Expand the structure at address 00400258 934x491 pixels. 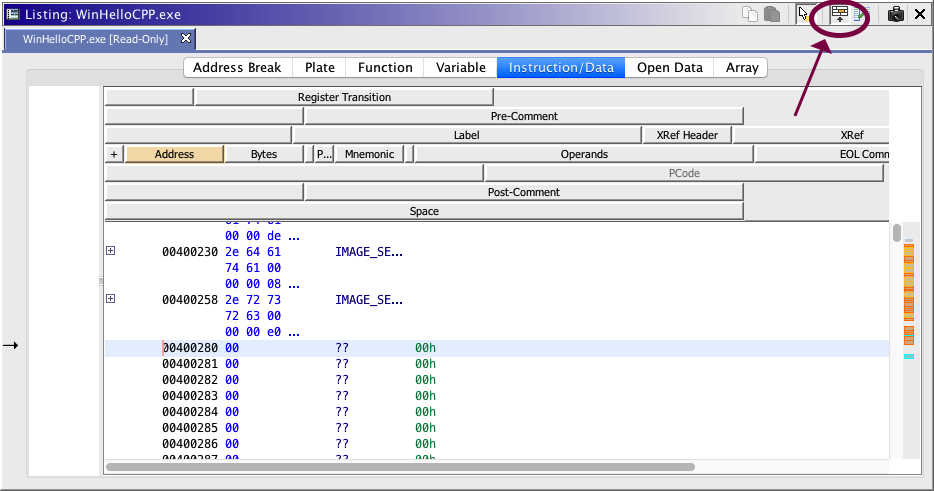tap(110, 299)
